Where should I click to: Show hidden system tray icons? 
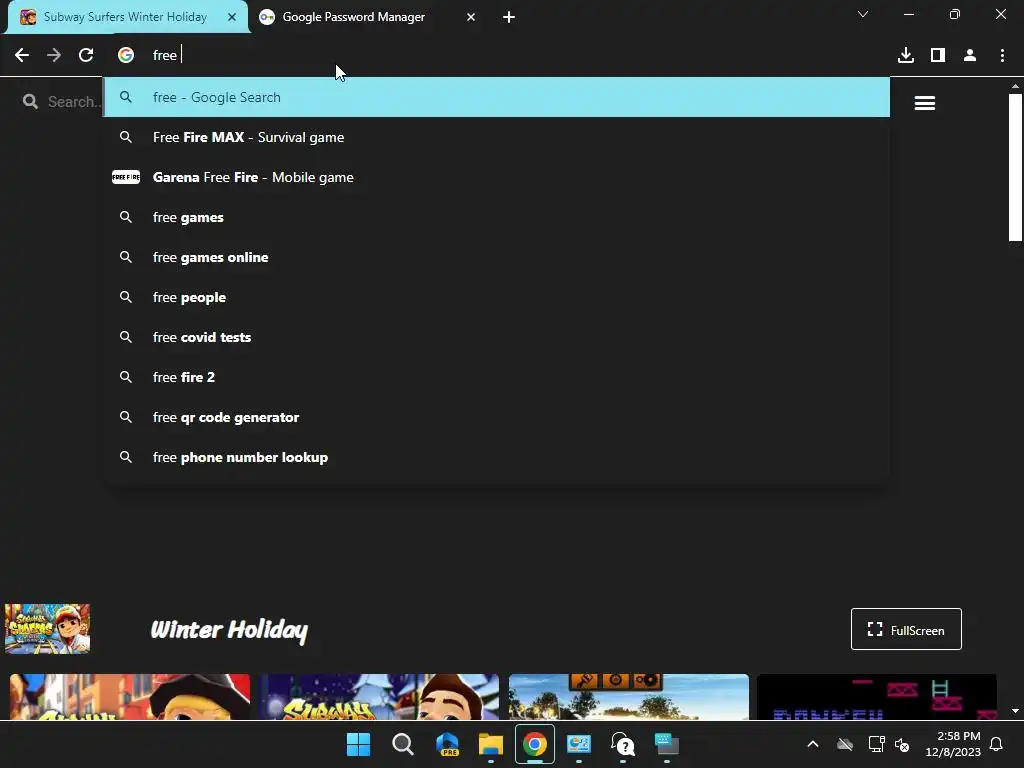pyautogui.click(x=813, y=744)
